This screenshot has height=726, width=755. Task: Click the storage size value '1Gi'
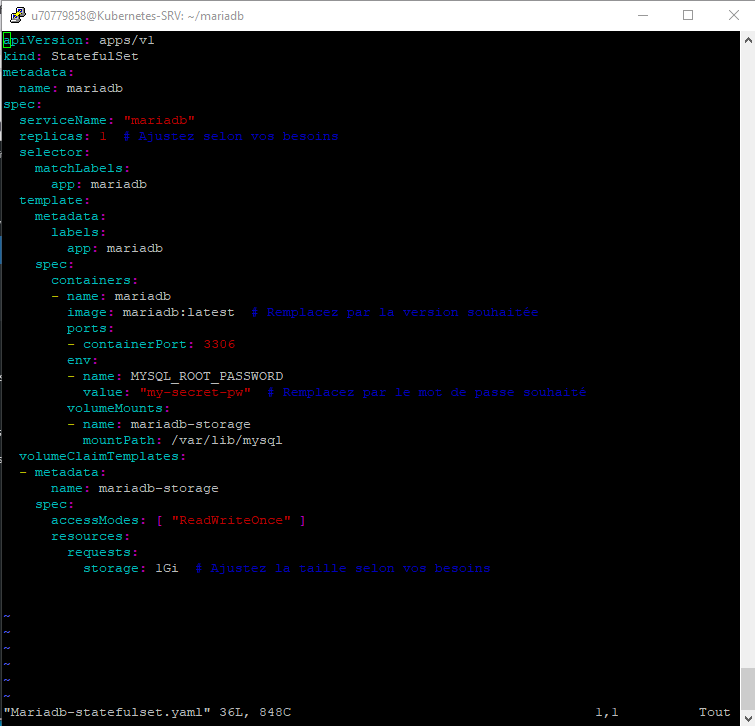(x=167, y=568)
